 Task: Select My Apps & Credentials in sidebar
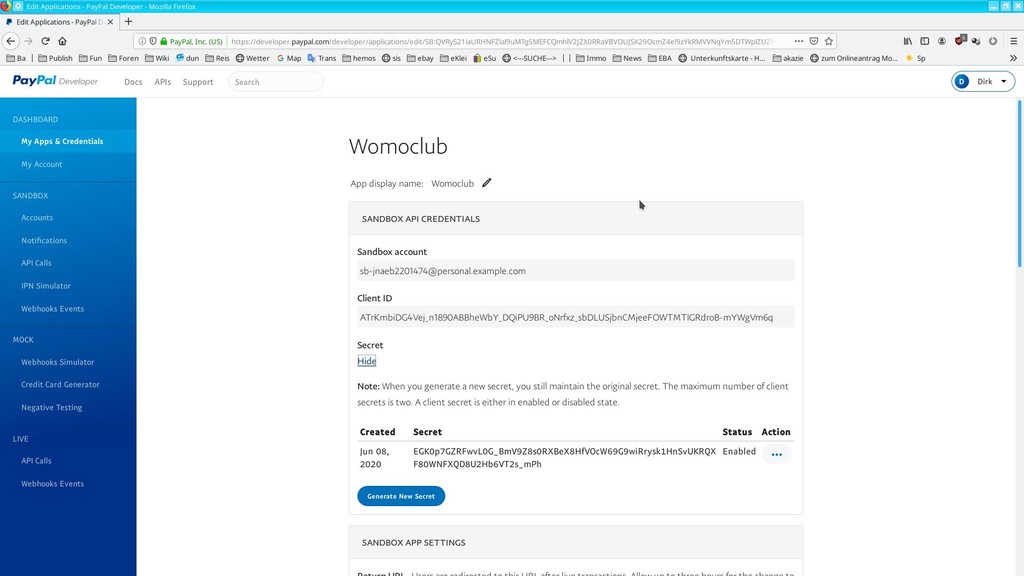(68, 141)
